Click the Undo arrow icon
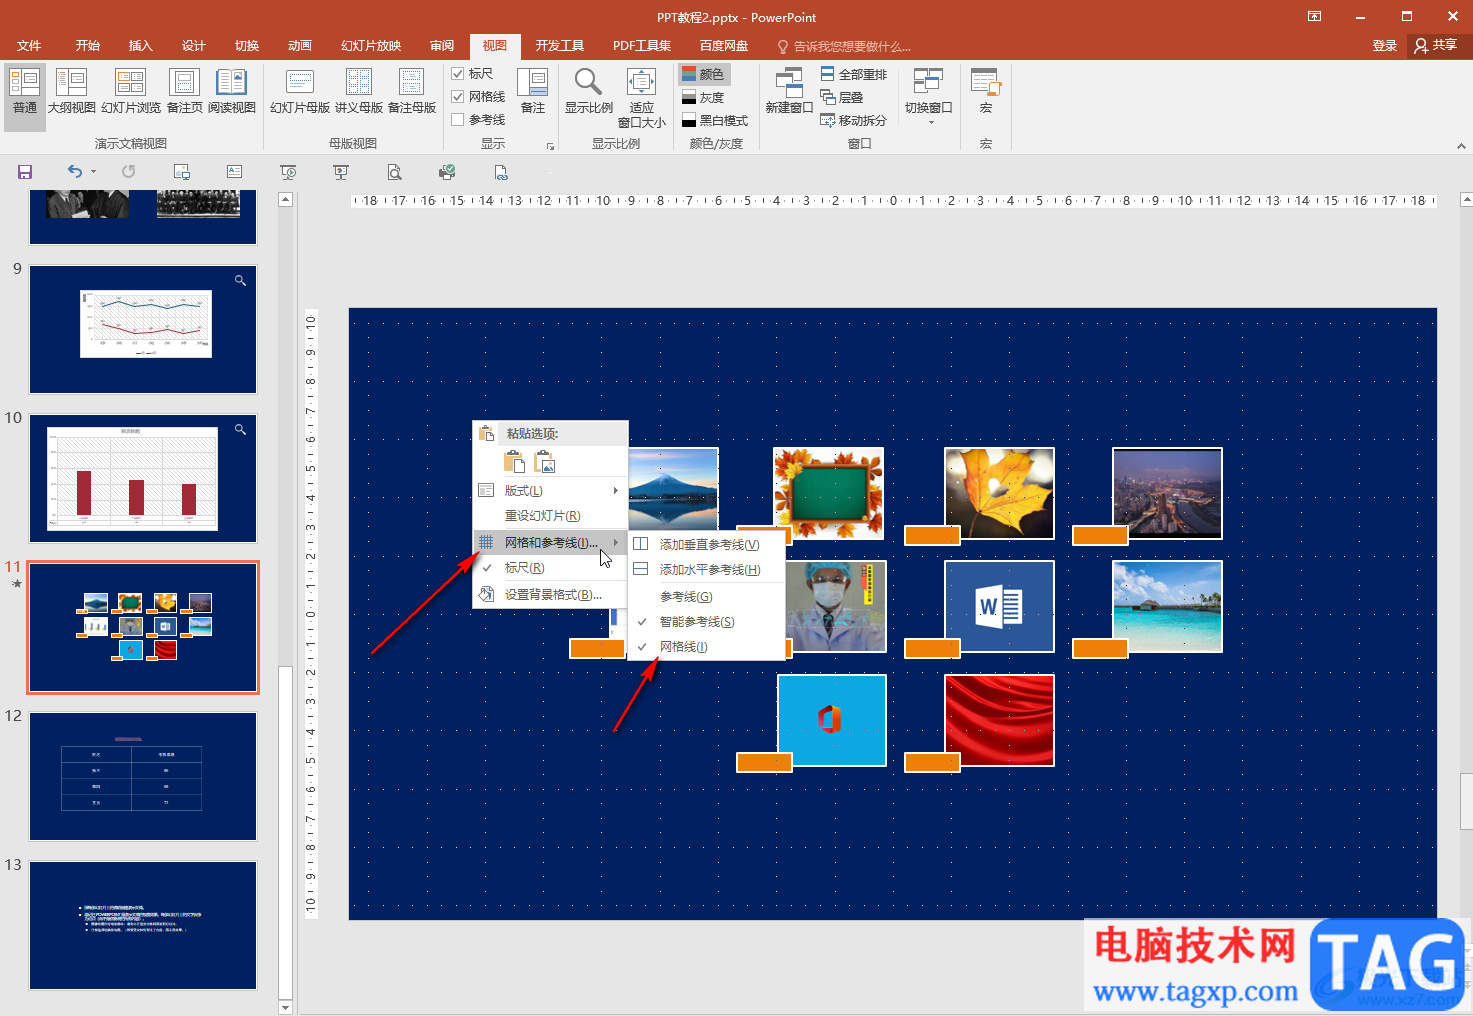 coord(74,172)
